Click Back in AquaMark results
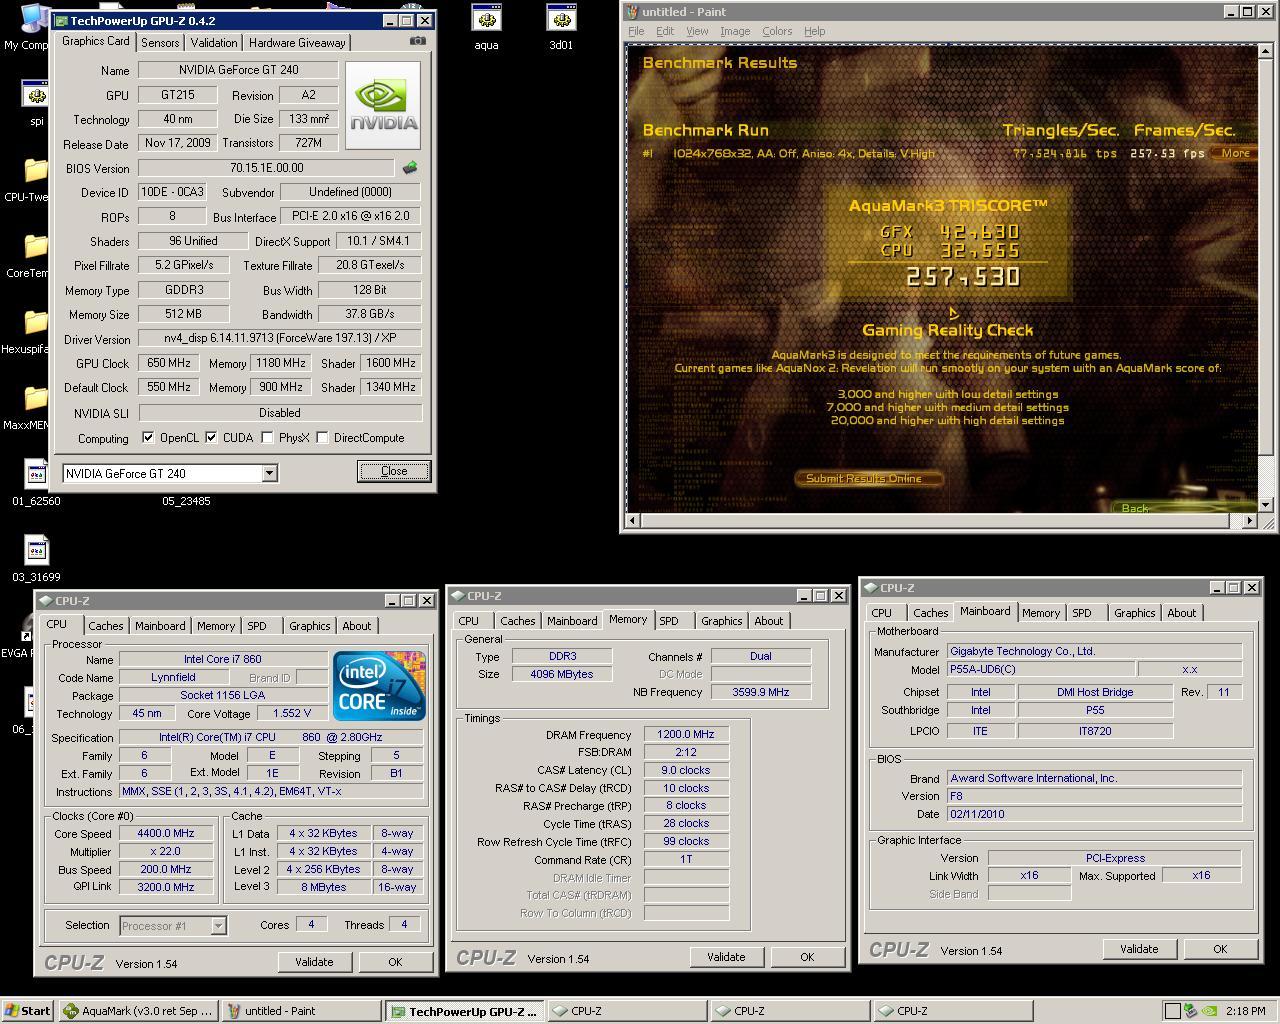1280x1024 pixels. 1135,508
